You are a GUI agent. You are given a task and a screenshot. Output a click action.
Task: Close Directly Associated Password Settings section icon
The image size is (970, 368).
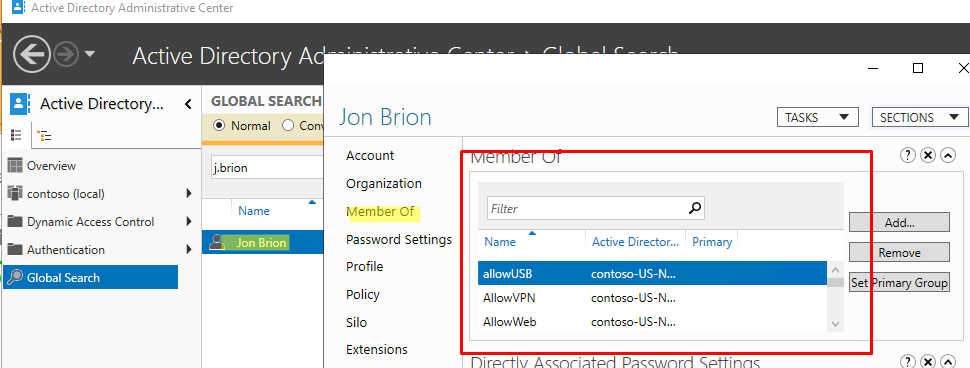[x=927, y=362]
